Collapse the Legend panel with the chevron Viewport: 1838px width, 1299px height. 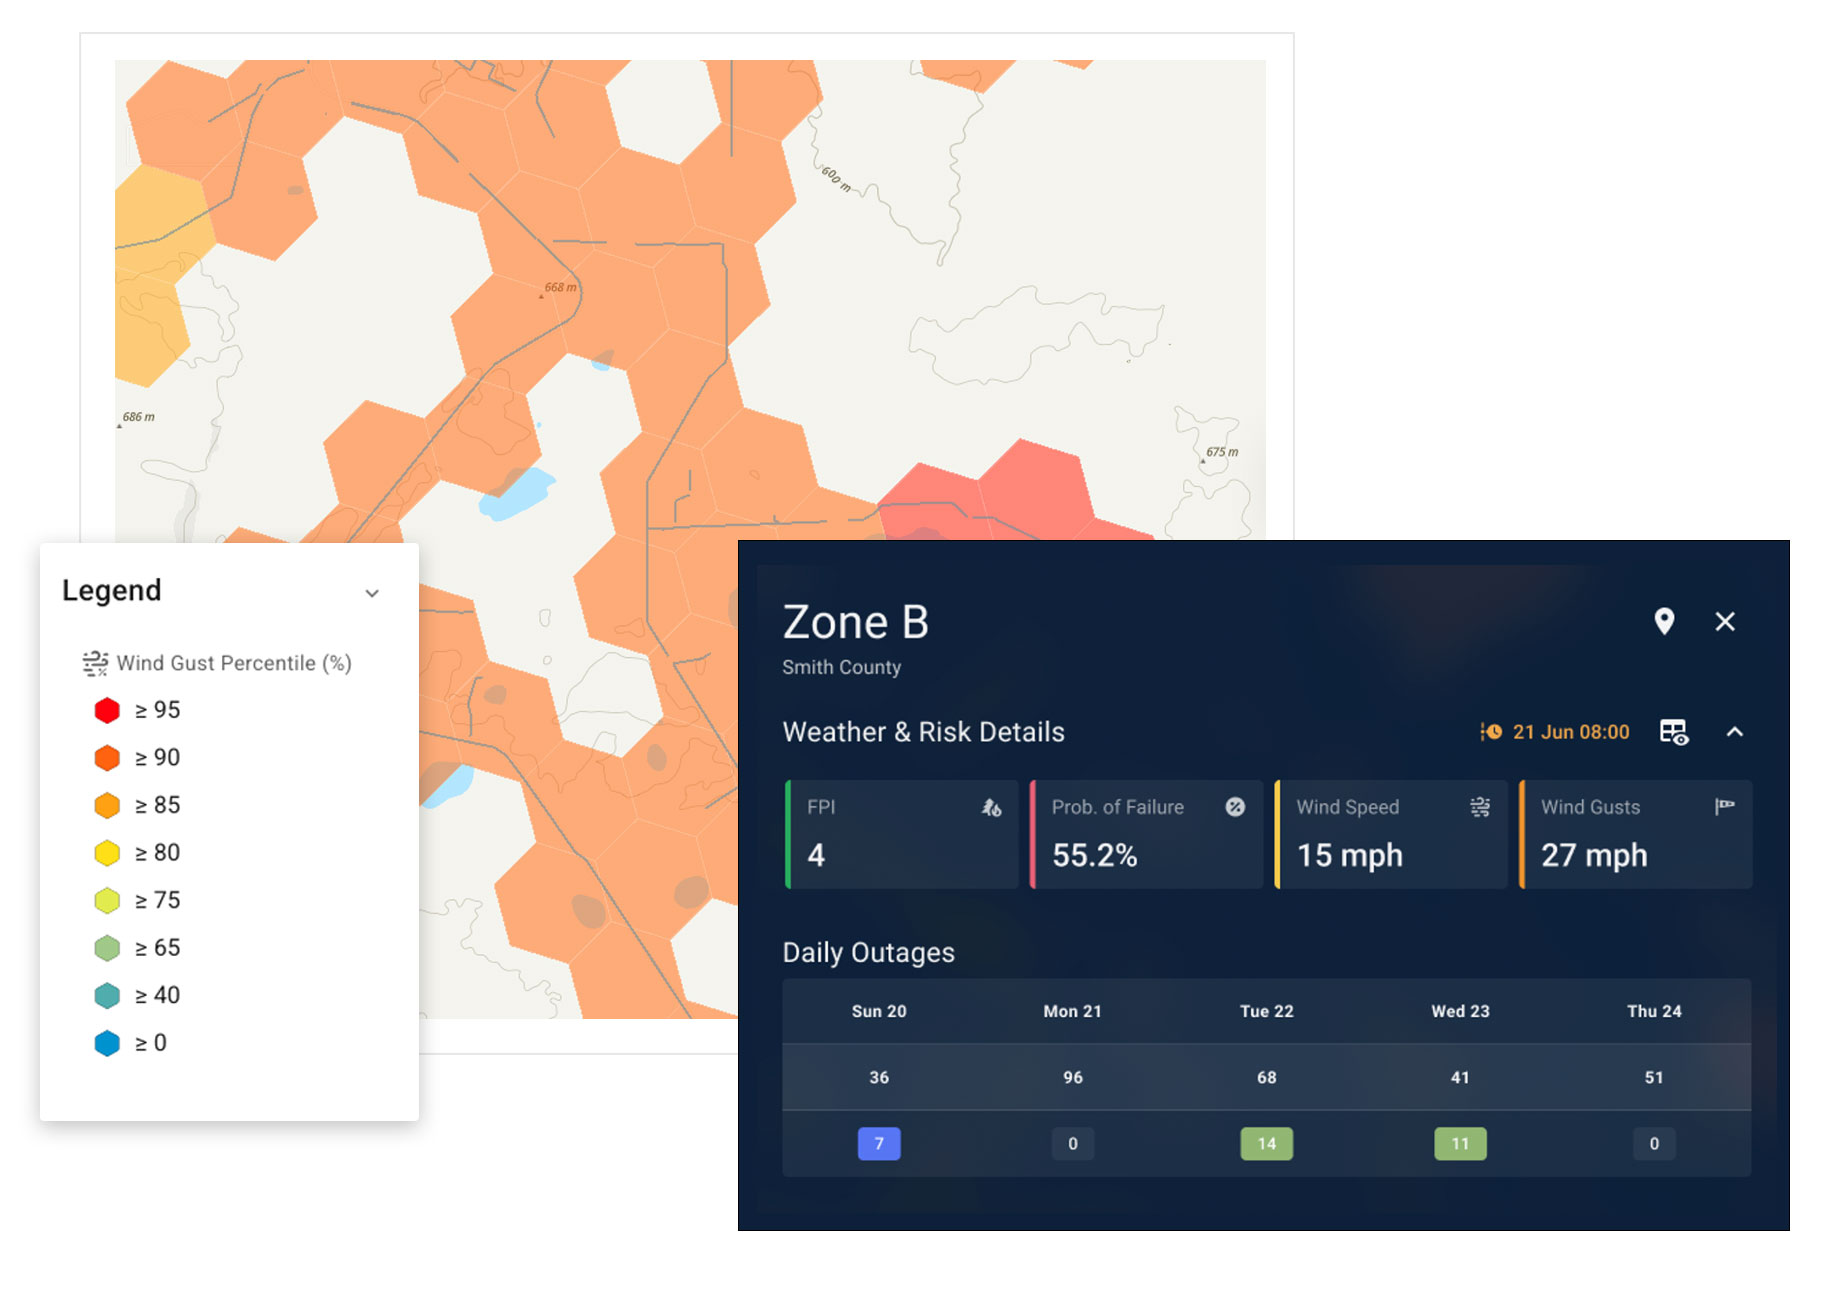[372, 593]
